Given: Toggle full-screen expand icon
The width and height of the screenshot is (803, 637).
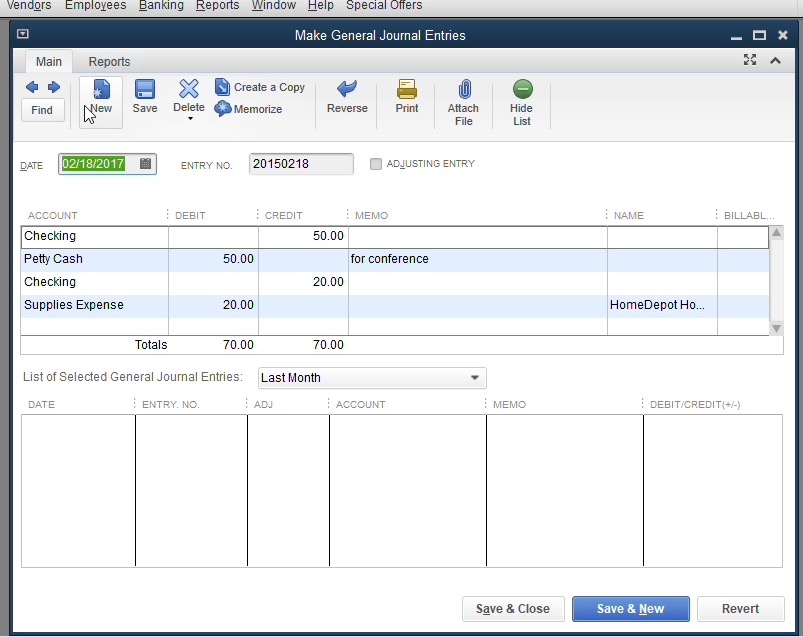Looking at the screenshot, I should click(750, 60).
